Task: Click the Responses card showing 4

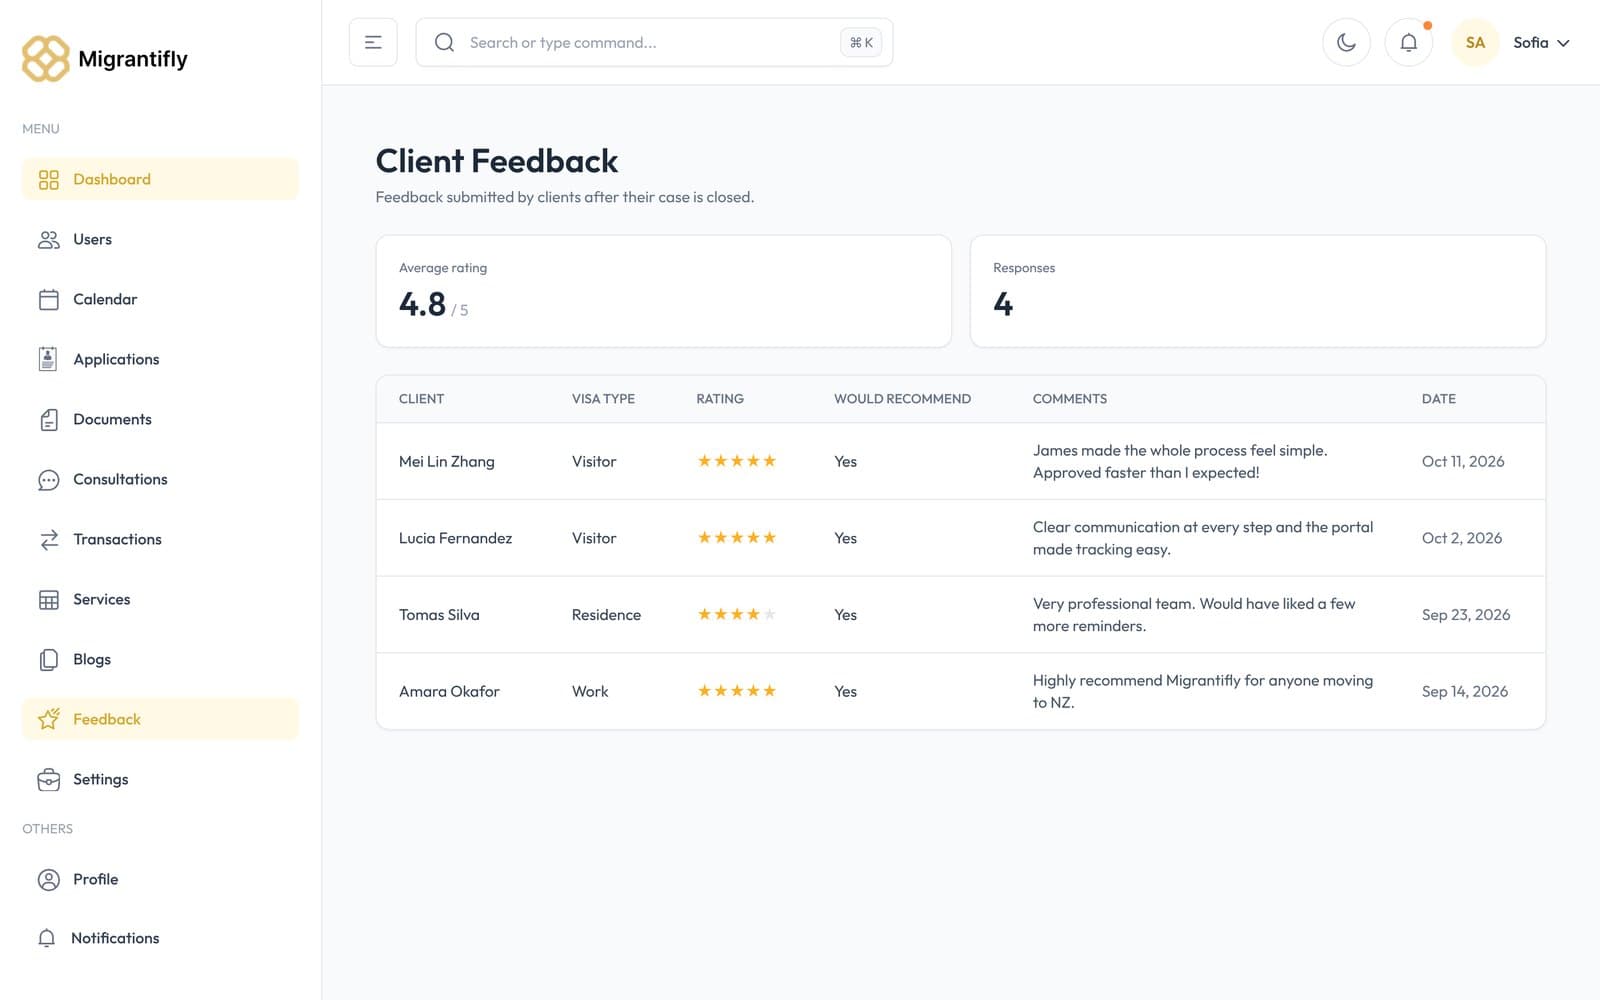Action: (1258, 291)
